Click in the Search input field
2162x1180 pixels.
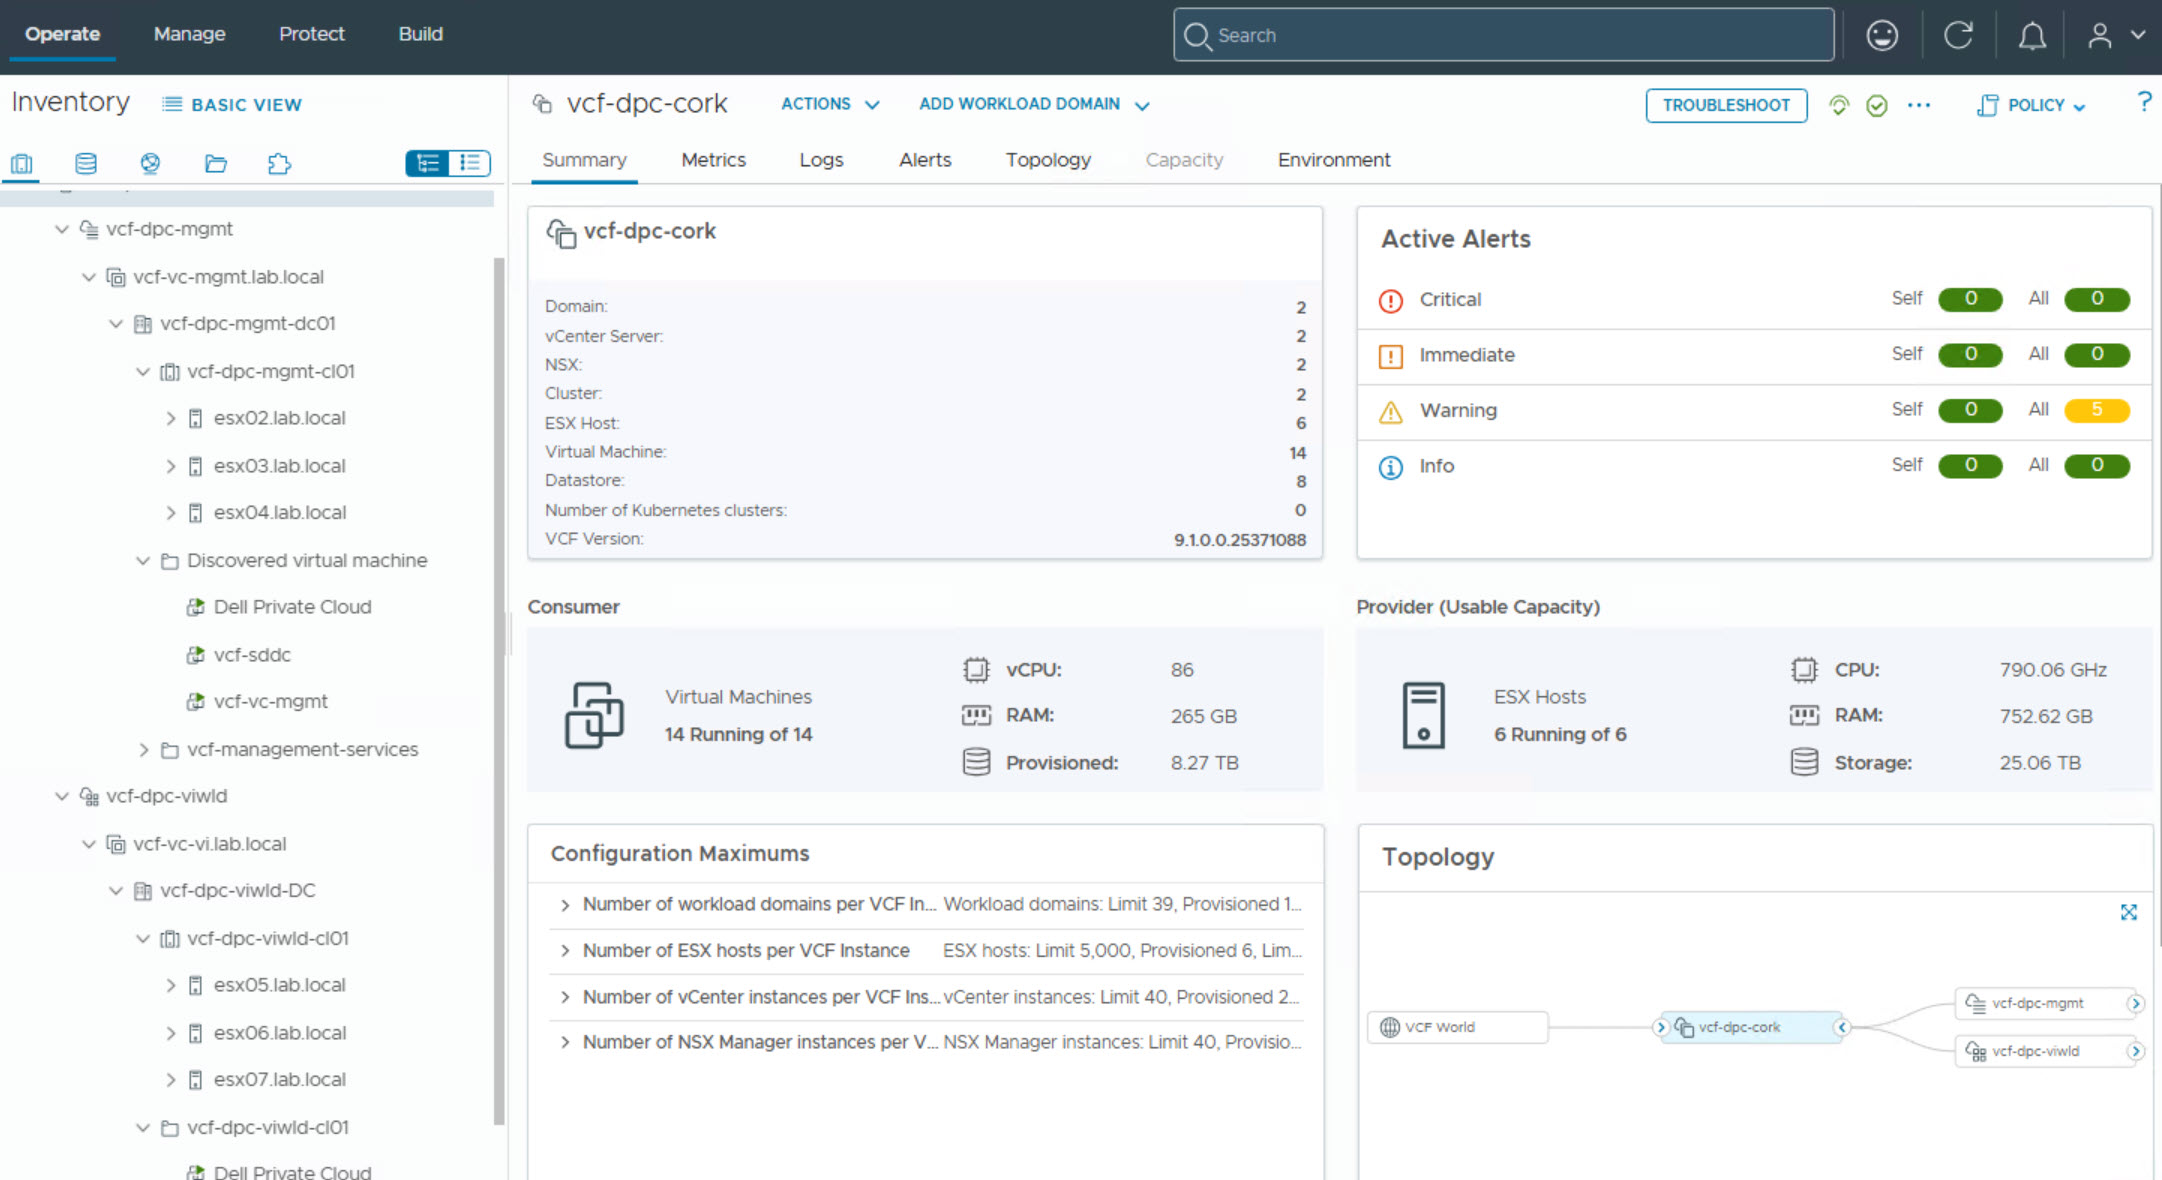click(1504, 35)
